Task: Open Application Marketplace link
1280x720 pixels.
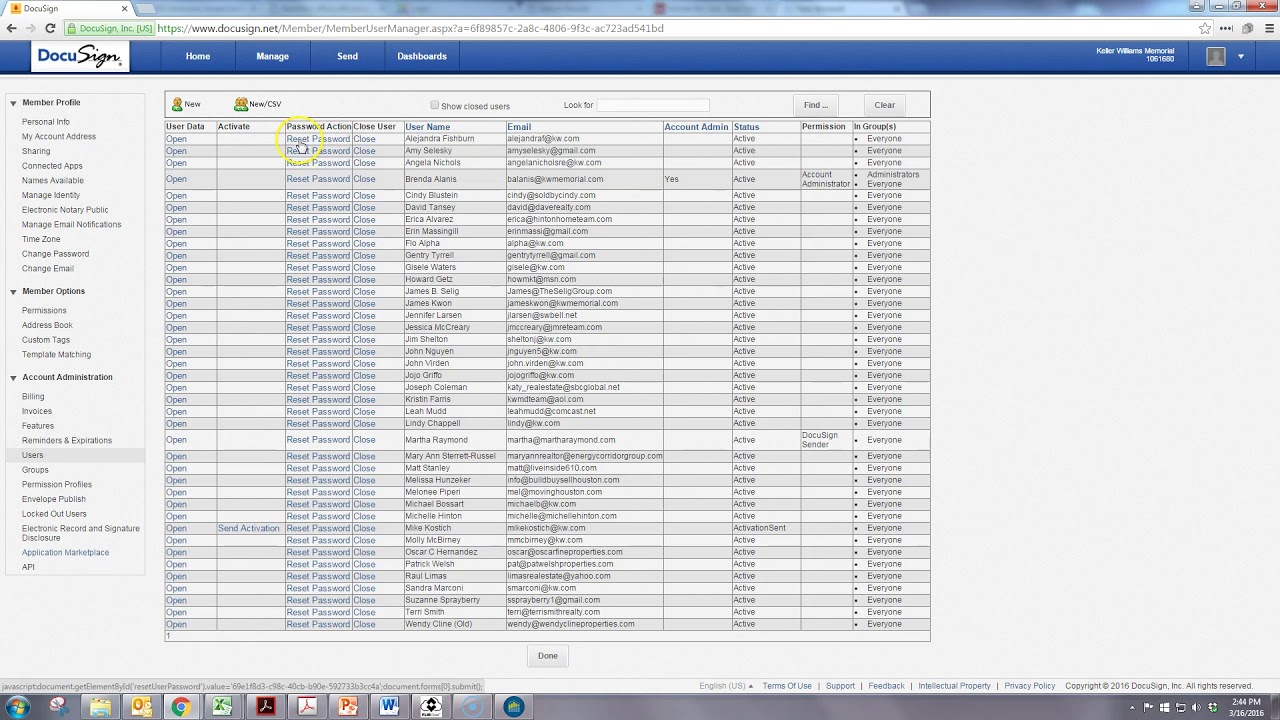Action: (66, 553)
